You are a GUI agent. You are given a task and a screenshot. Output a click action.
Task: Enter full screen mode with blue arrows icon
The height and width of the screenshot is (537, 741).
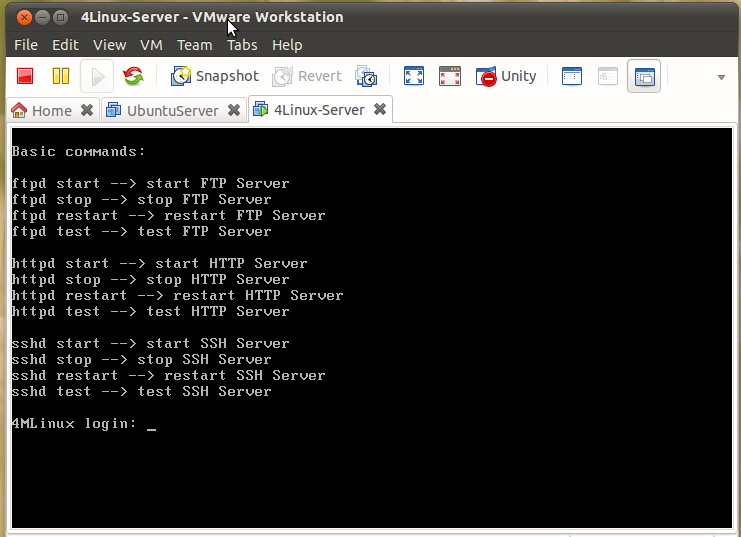pos(414,76)
